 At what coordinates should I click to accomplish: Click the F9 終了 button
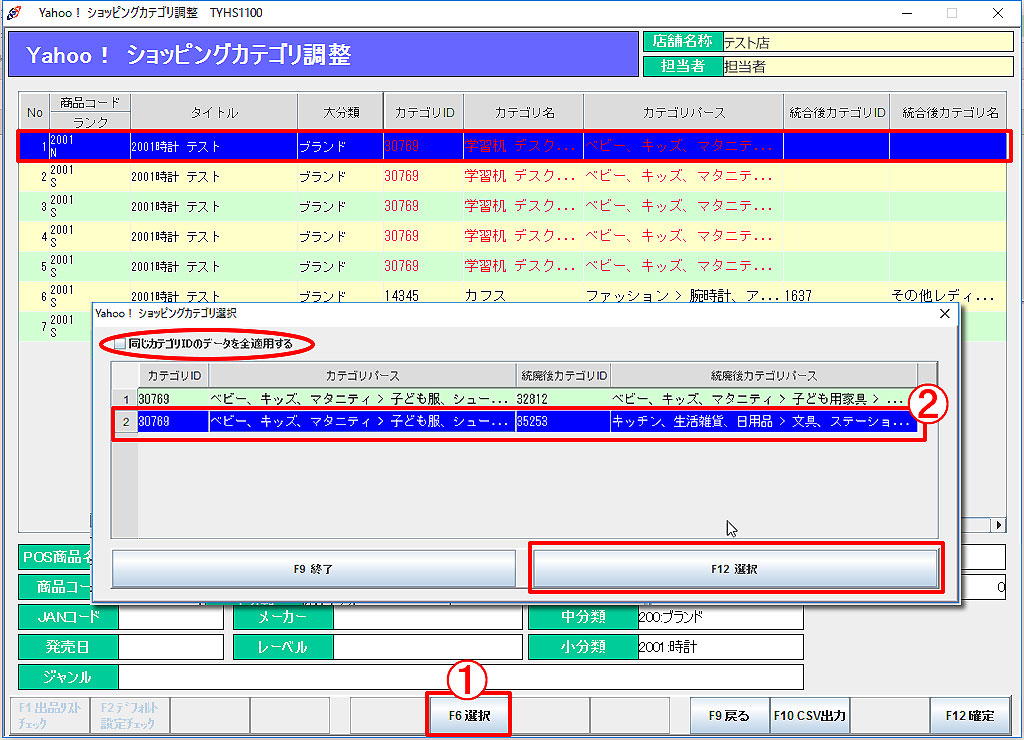(x=313, y=569)
